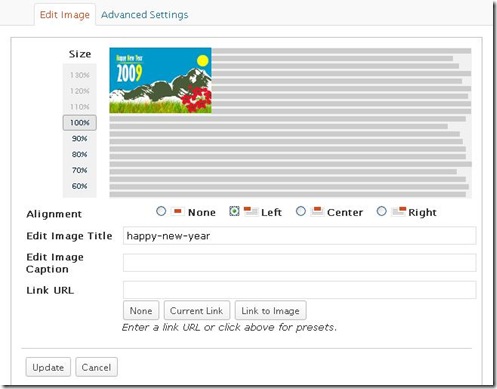This screenshot has height=389, width=497.
Task: Click the Alignment label text
Action: click(54, 214)
